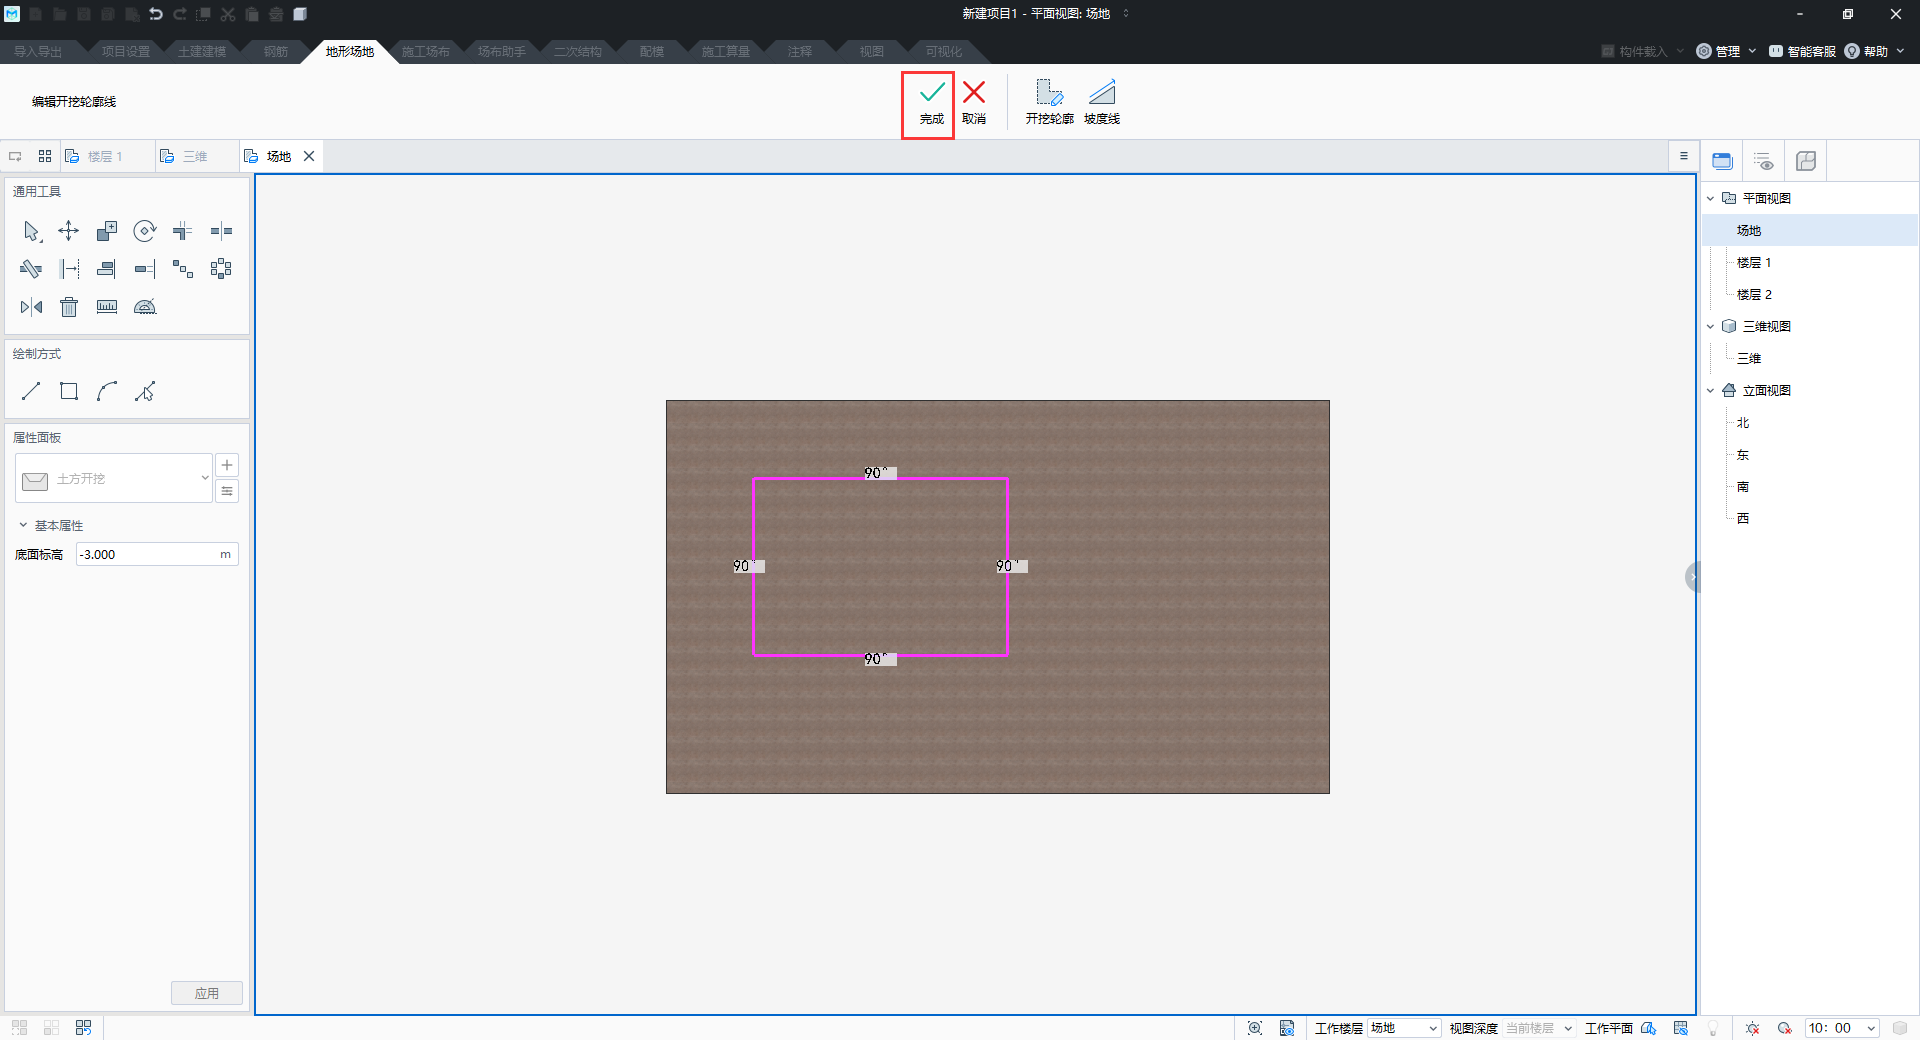1920x1040 pixels.
Task: Switch to the 土建建模 ribbon tab
Action: (x=202, y=51)
